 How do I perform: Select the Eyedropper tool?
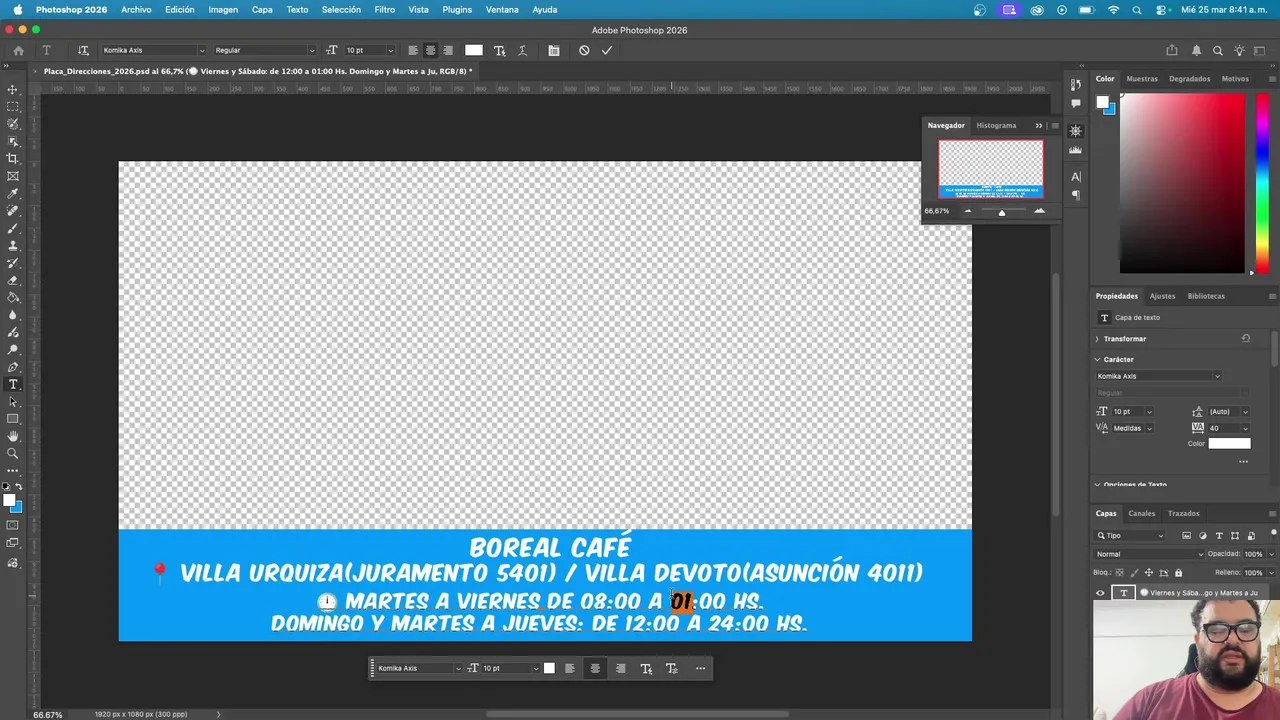(13, 193)
